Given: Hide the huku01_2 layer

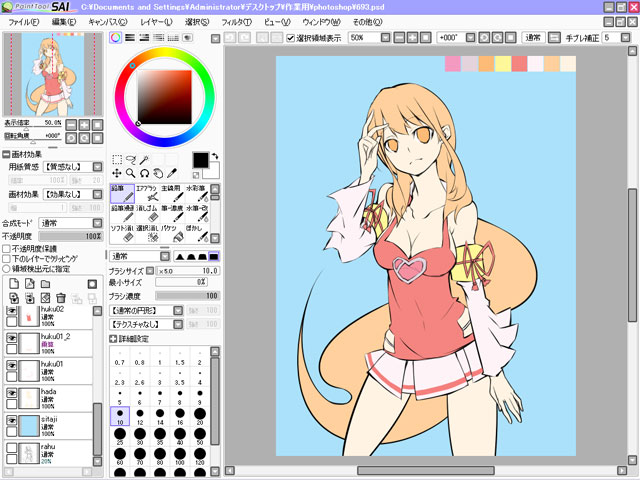Looking at the screenshot, I should pos(11,338).
